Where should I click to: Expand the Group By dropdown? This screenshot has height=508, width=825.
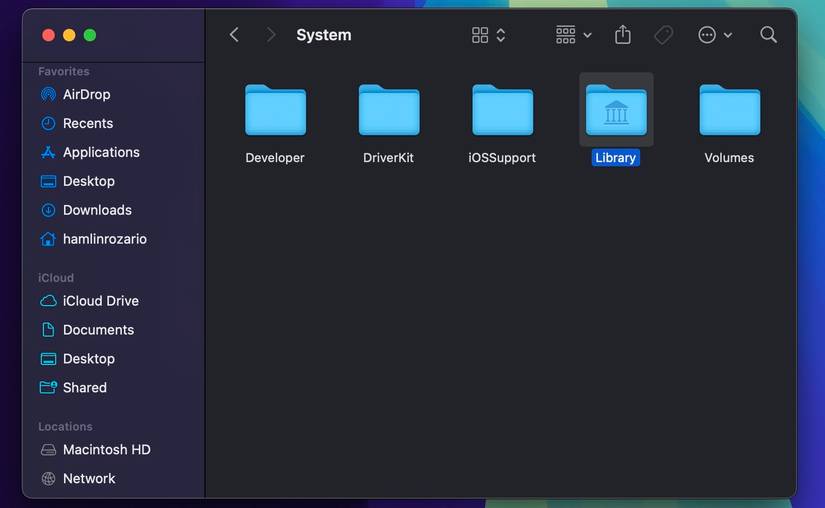pos(574,35)
